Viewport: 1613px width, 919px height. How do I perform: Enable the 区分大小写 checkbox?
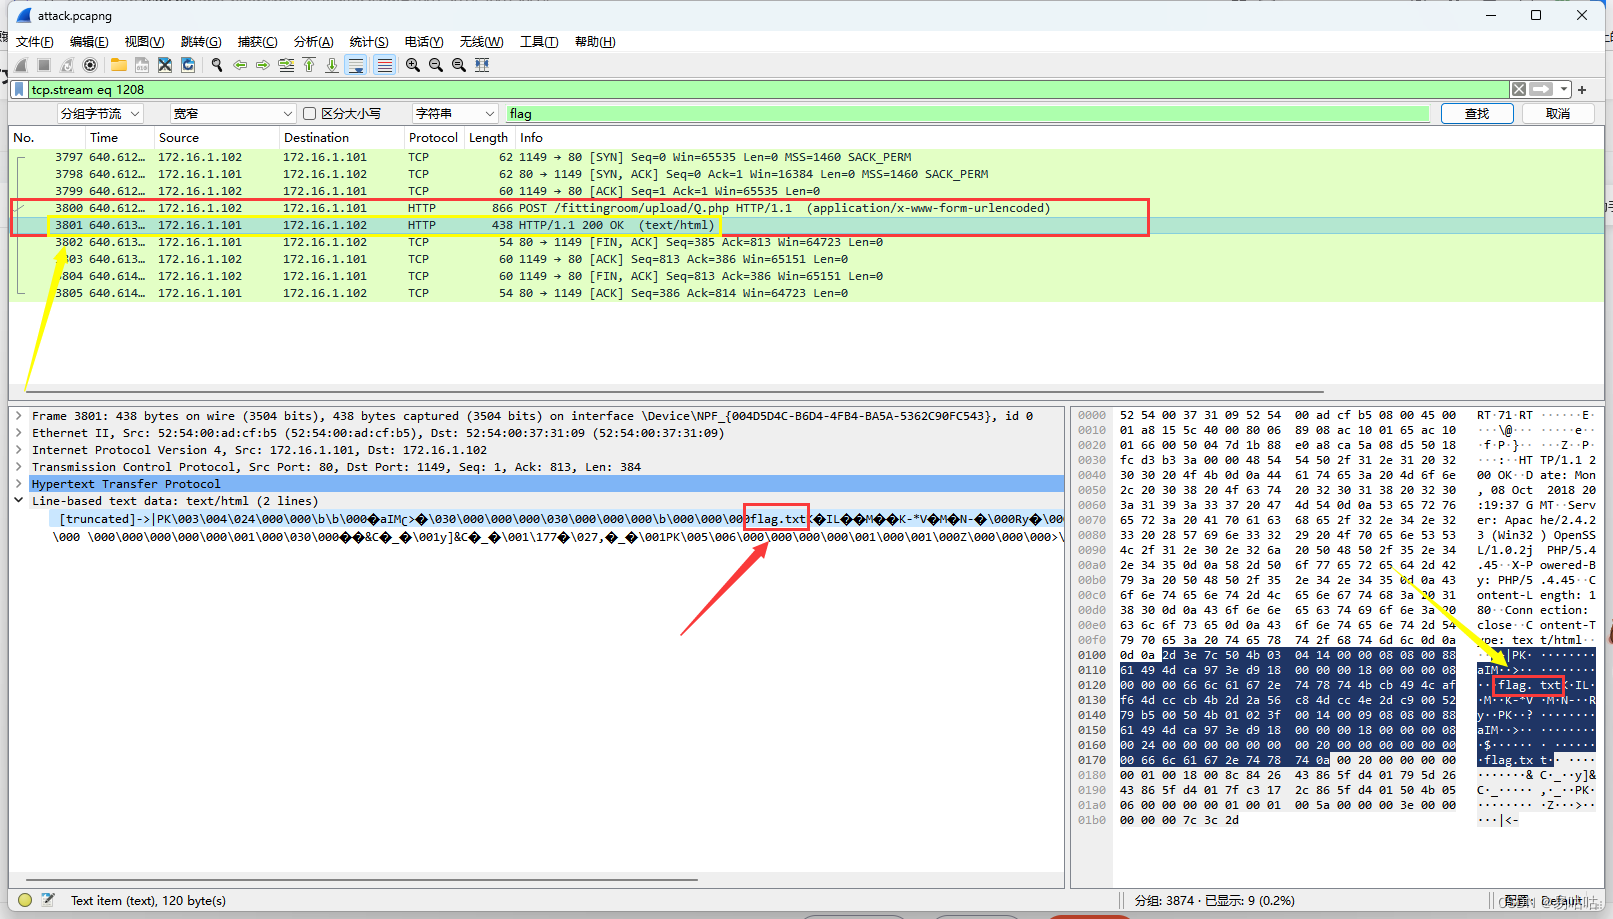click(x=309, y=113)
